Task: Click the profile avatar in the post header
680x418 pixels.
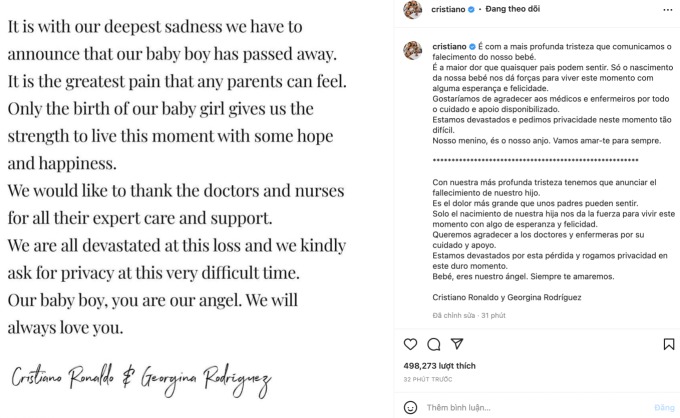Action: click(410, 10)
